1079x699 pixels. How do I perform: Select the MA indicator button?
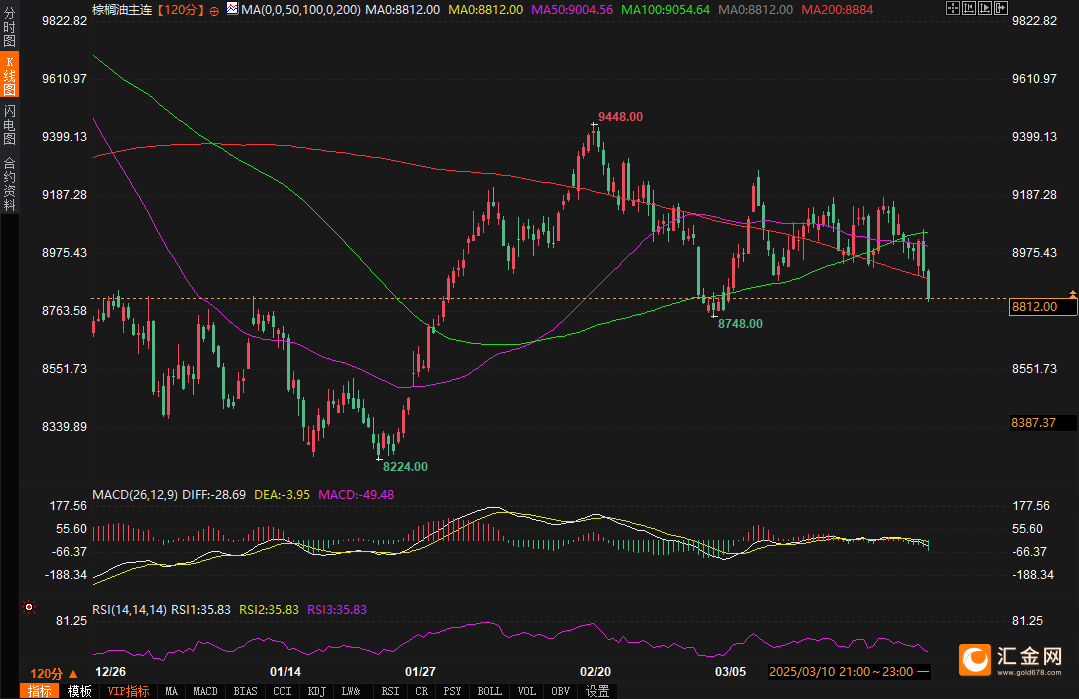(x=171, y=691)
